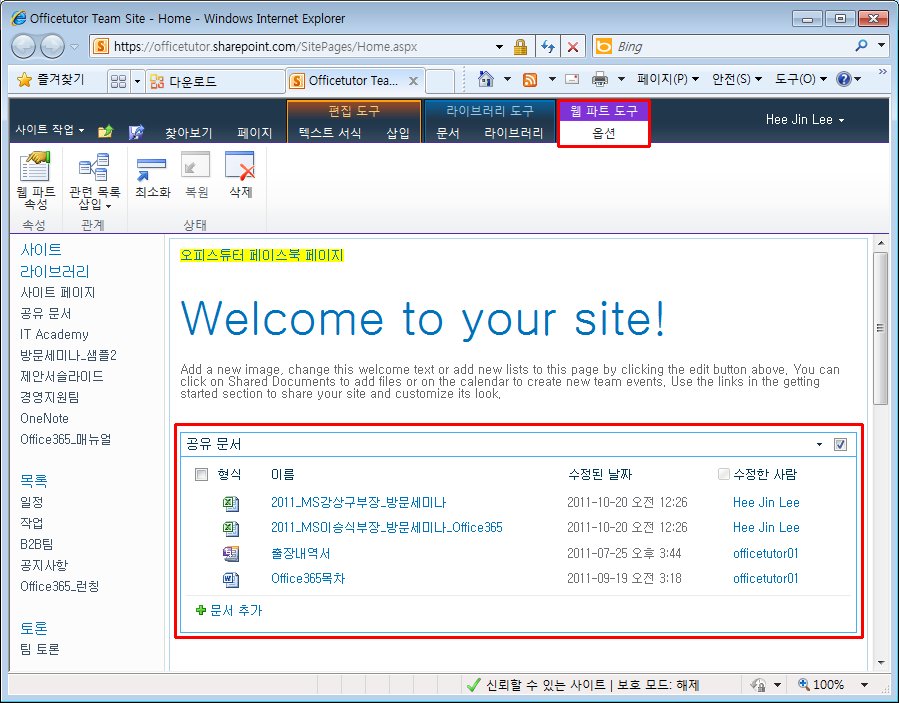Viewport: 899px width, 703px height.
Task: Stop loading with the red X icon
Action: (x=572, y=46)
